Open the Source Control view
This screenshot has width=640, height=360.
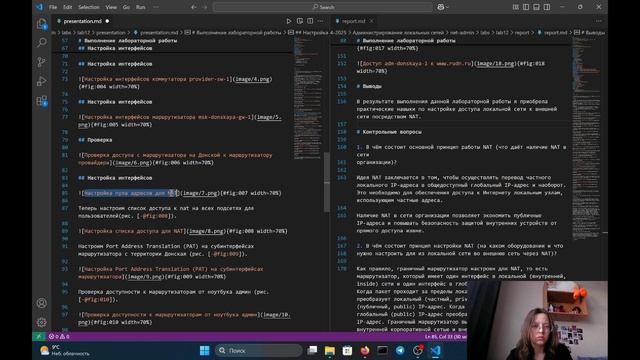(x=42, y=62)
